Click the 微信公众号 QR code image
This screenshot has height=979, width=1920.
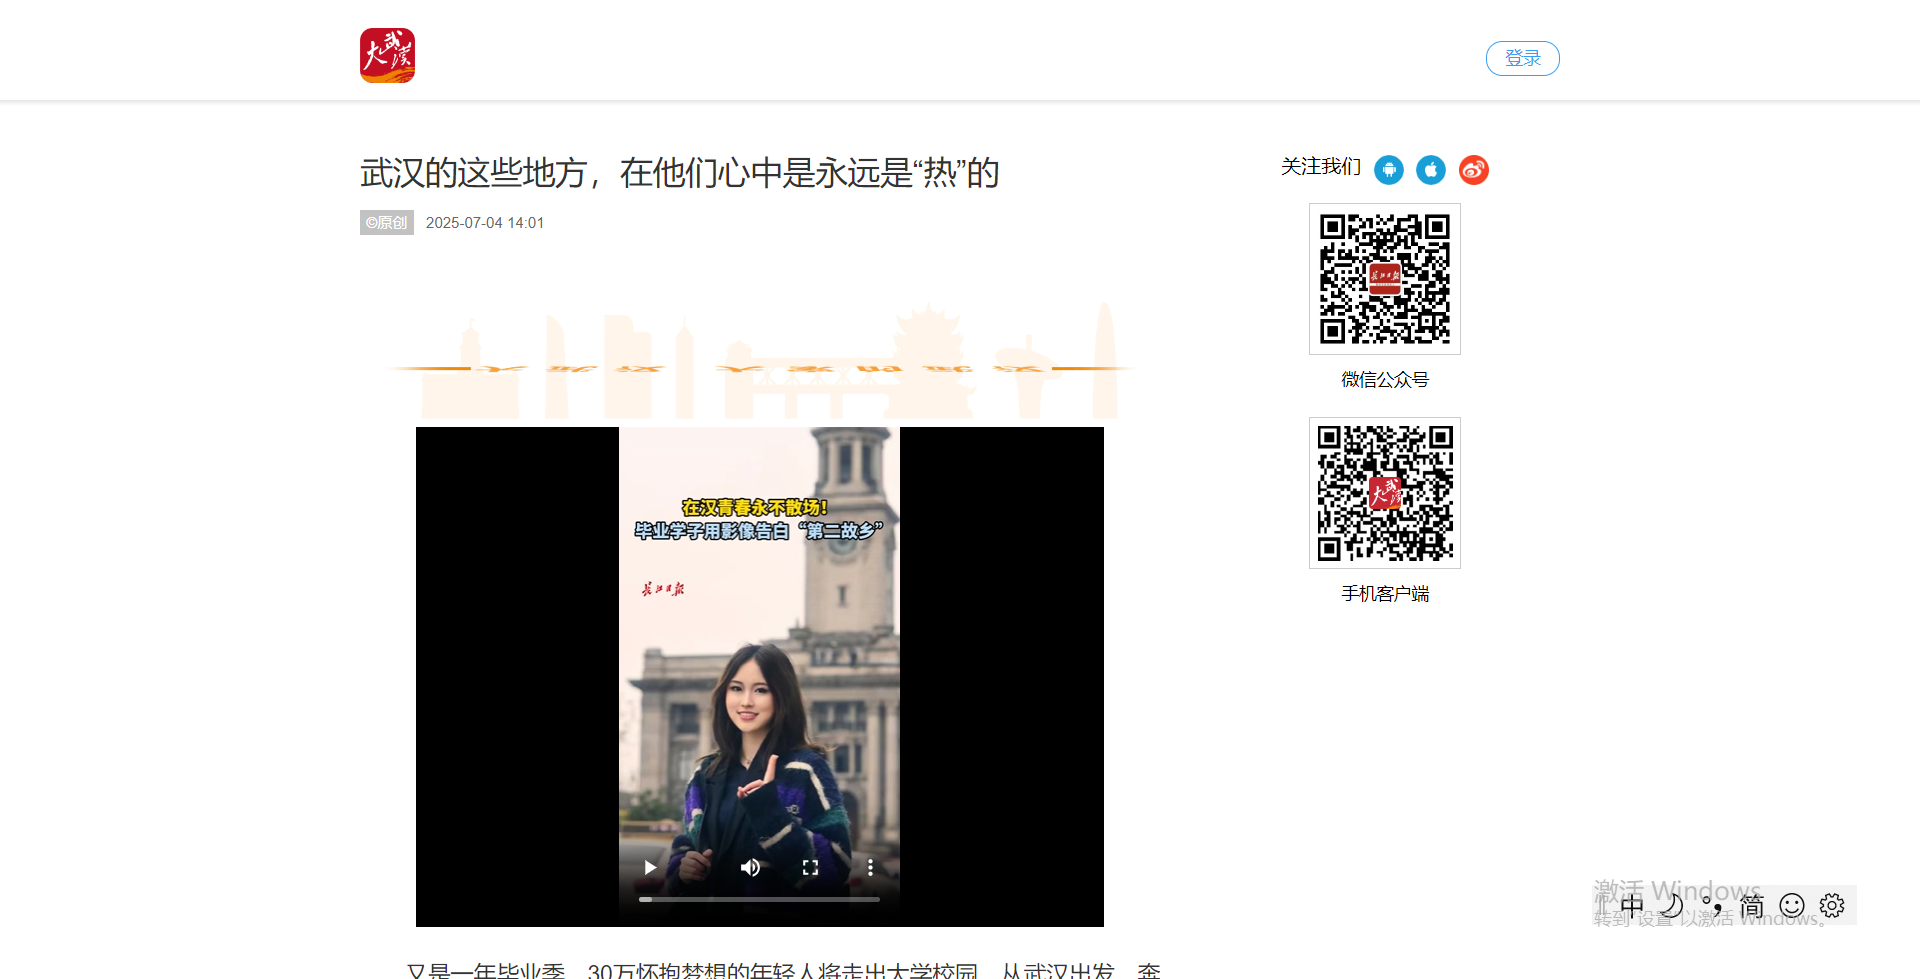(1385, 279)
